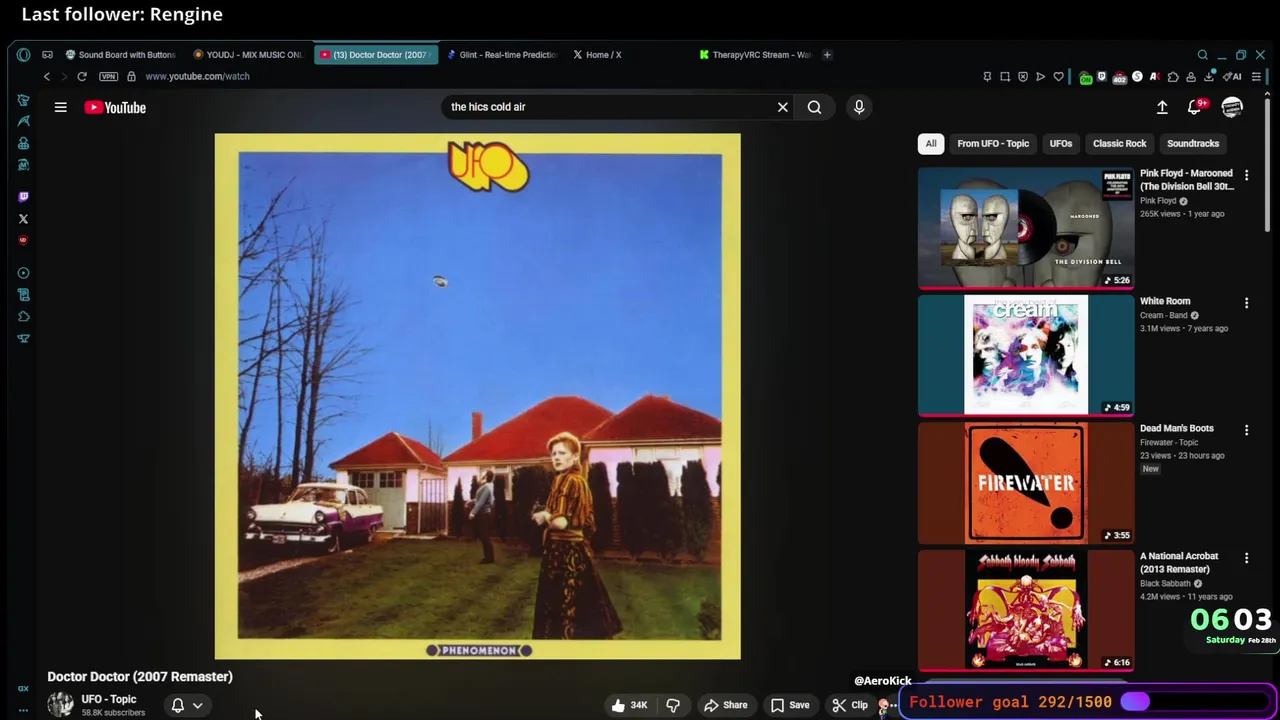Reload the page with refresh icon
This screenshot has height=720, width=1280.
tap(82, 76)
